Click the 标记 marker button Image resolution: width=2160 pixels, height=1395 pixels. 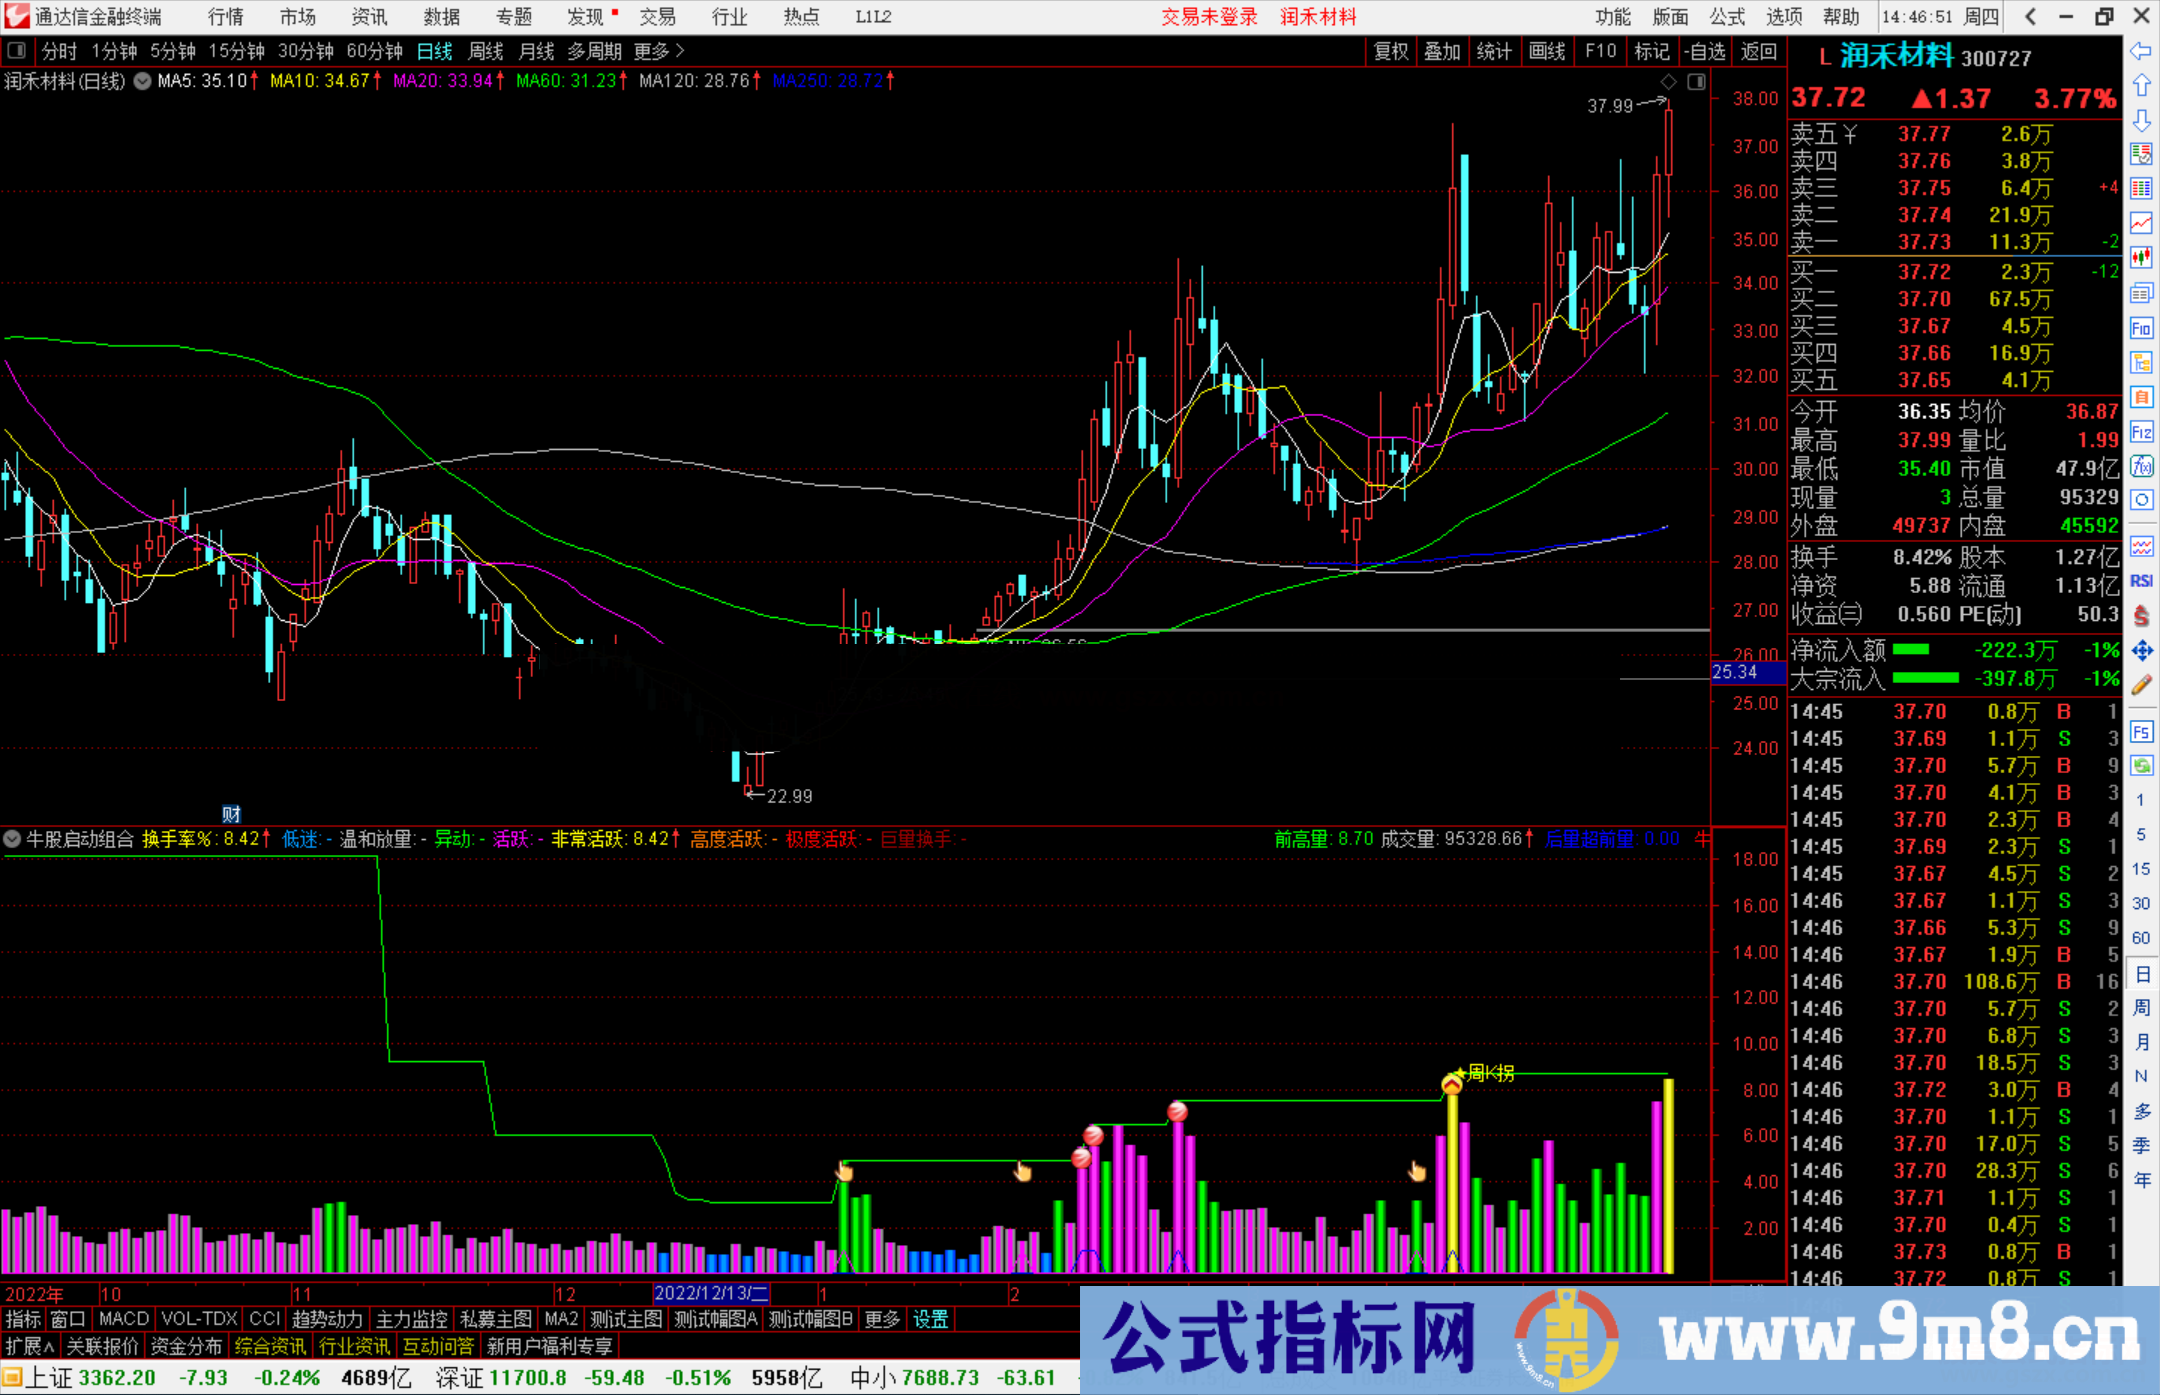click(1652, 51)
